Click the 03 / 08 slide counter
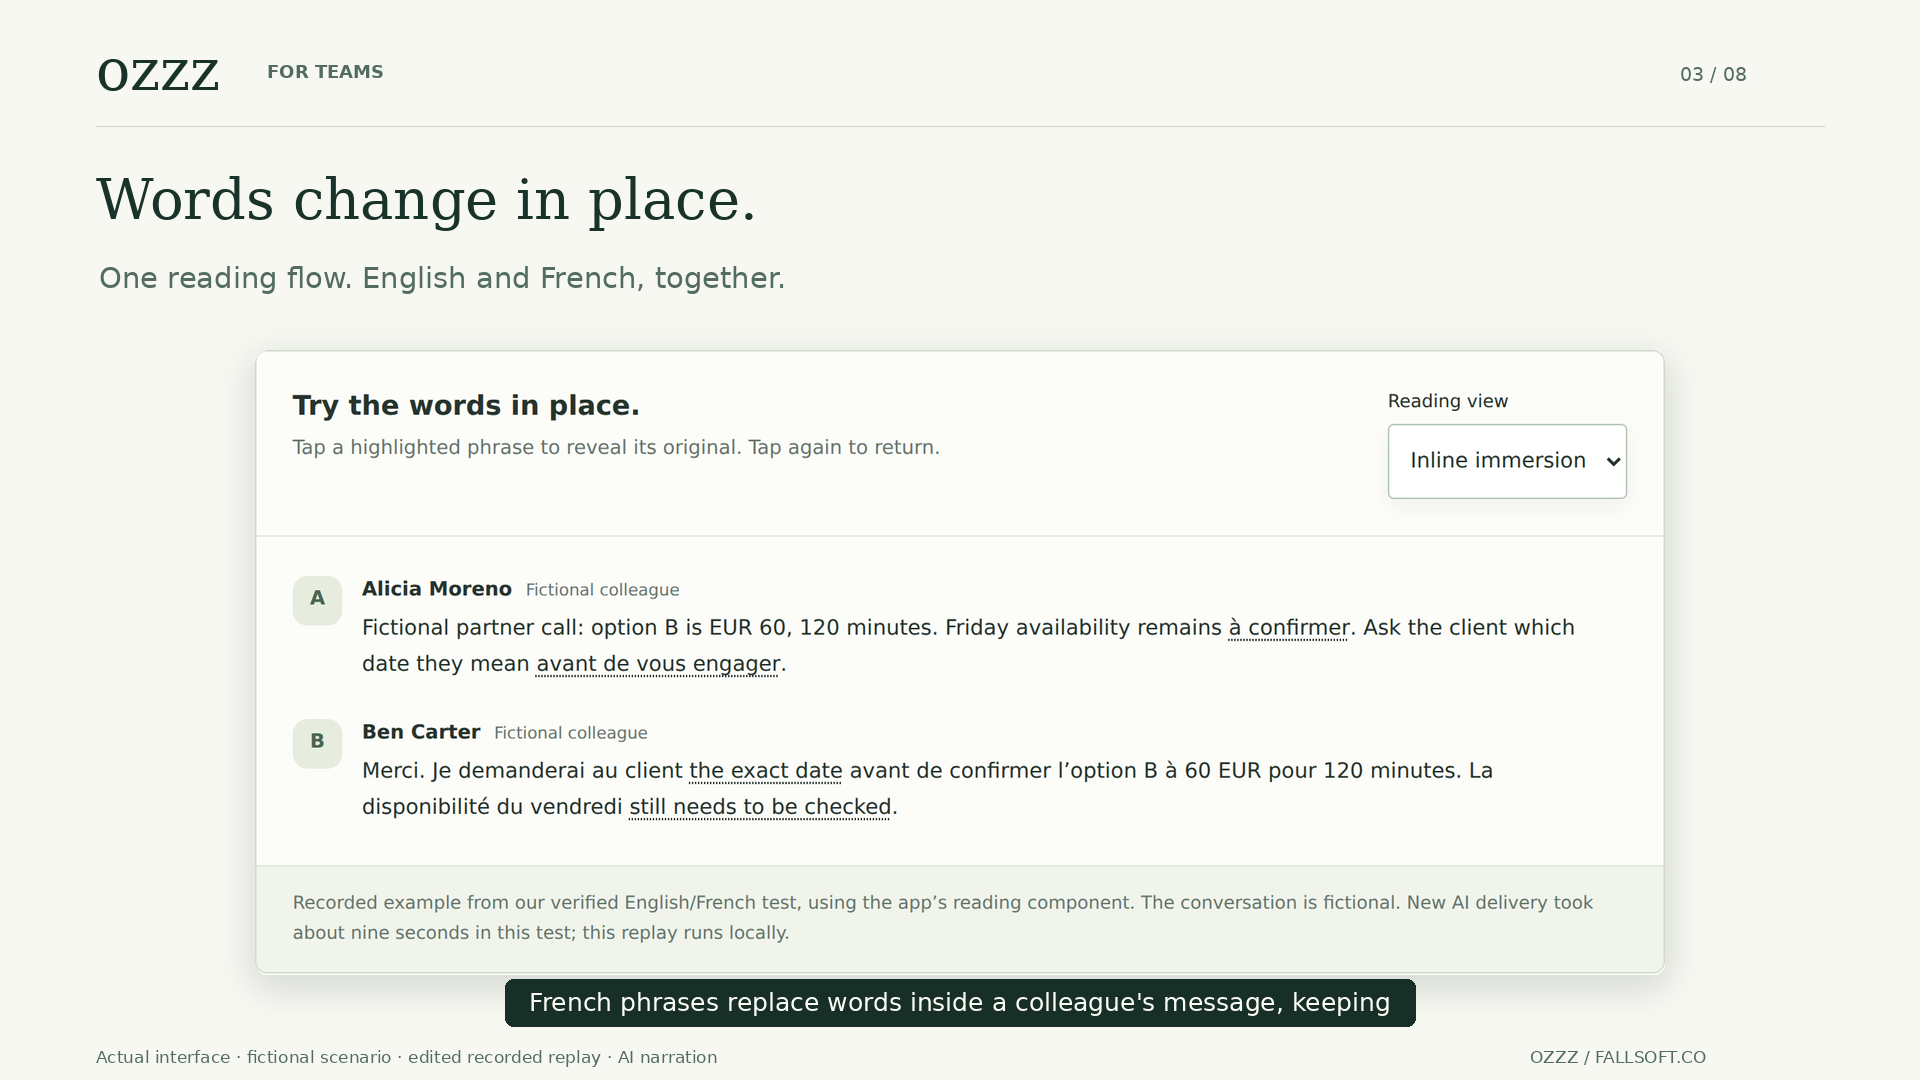Screen dimensions: 1920x1080 point(1713,75)
